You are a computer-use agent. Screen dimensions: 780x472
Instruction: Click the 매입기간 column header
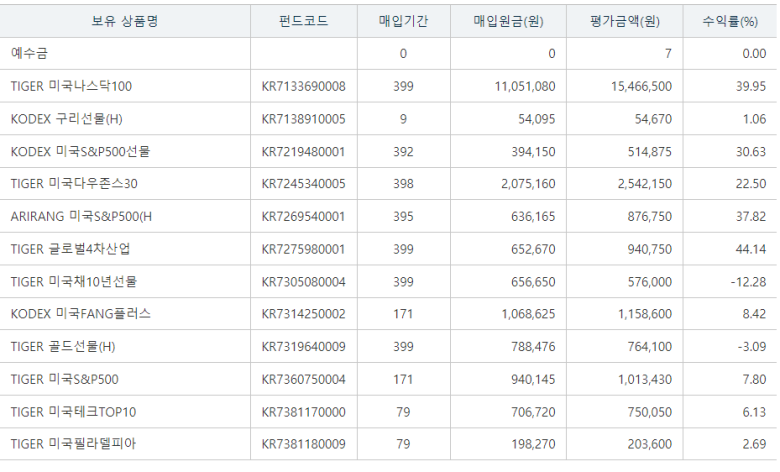[403, 21]
